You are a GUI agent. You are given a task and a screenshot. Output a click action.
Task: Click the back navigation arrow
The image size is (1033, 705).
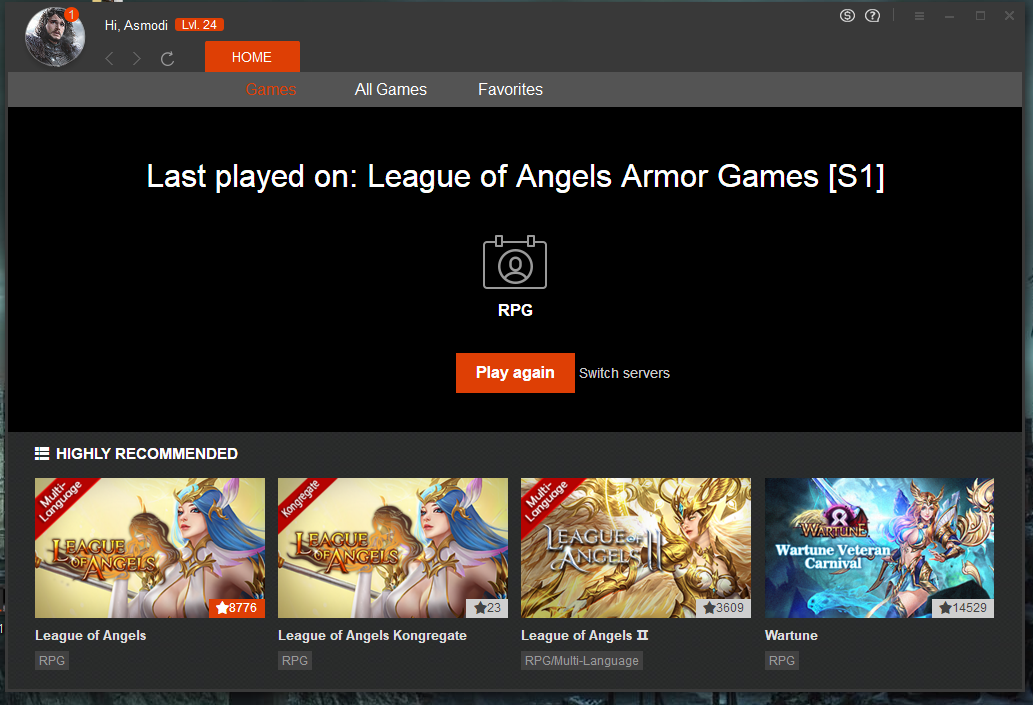click(110, 59)
